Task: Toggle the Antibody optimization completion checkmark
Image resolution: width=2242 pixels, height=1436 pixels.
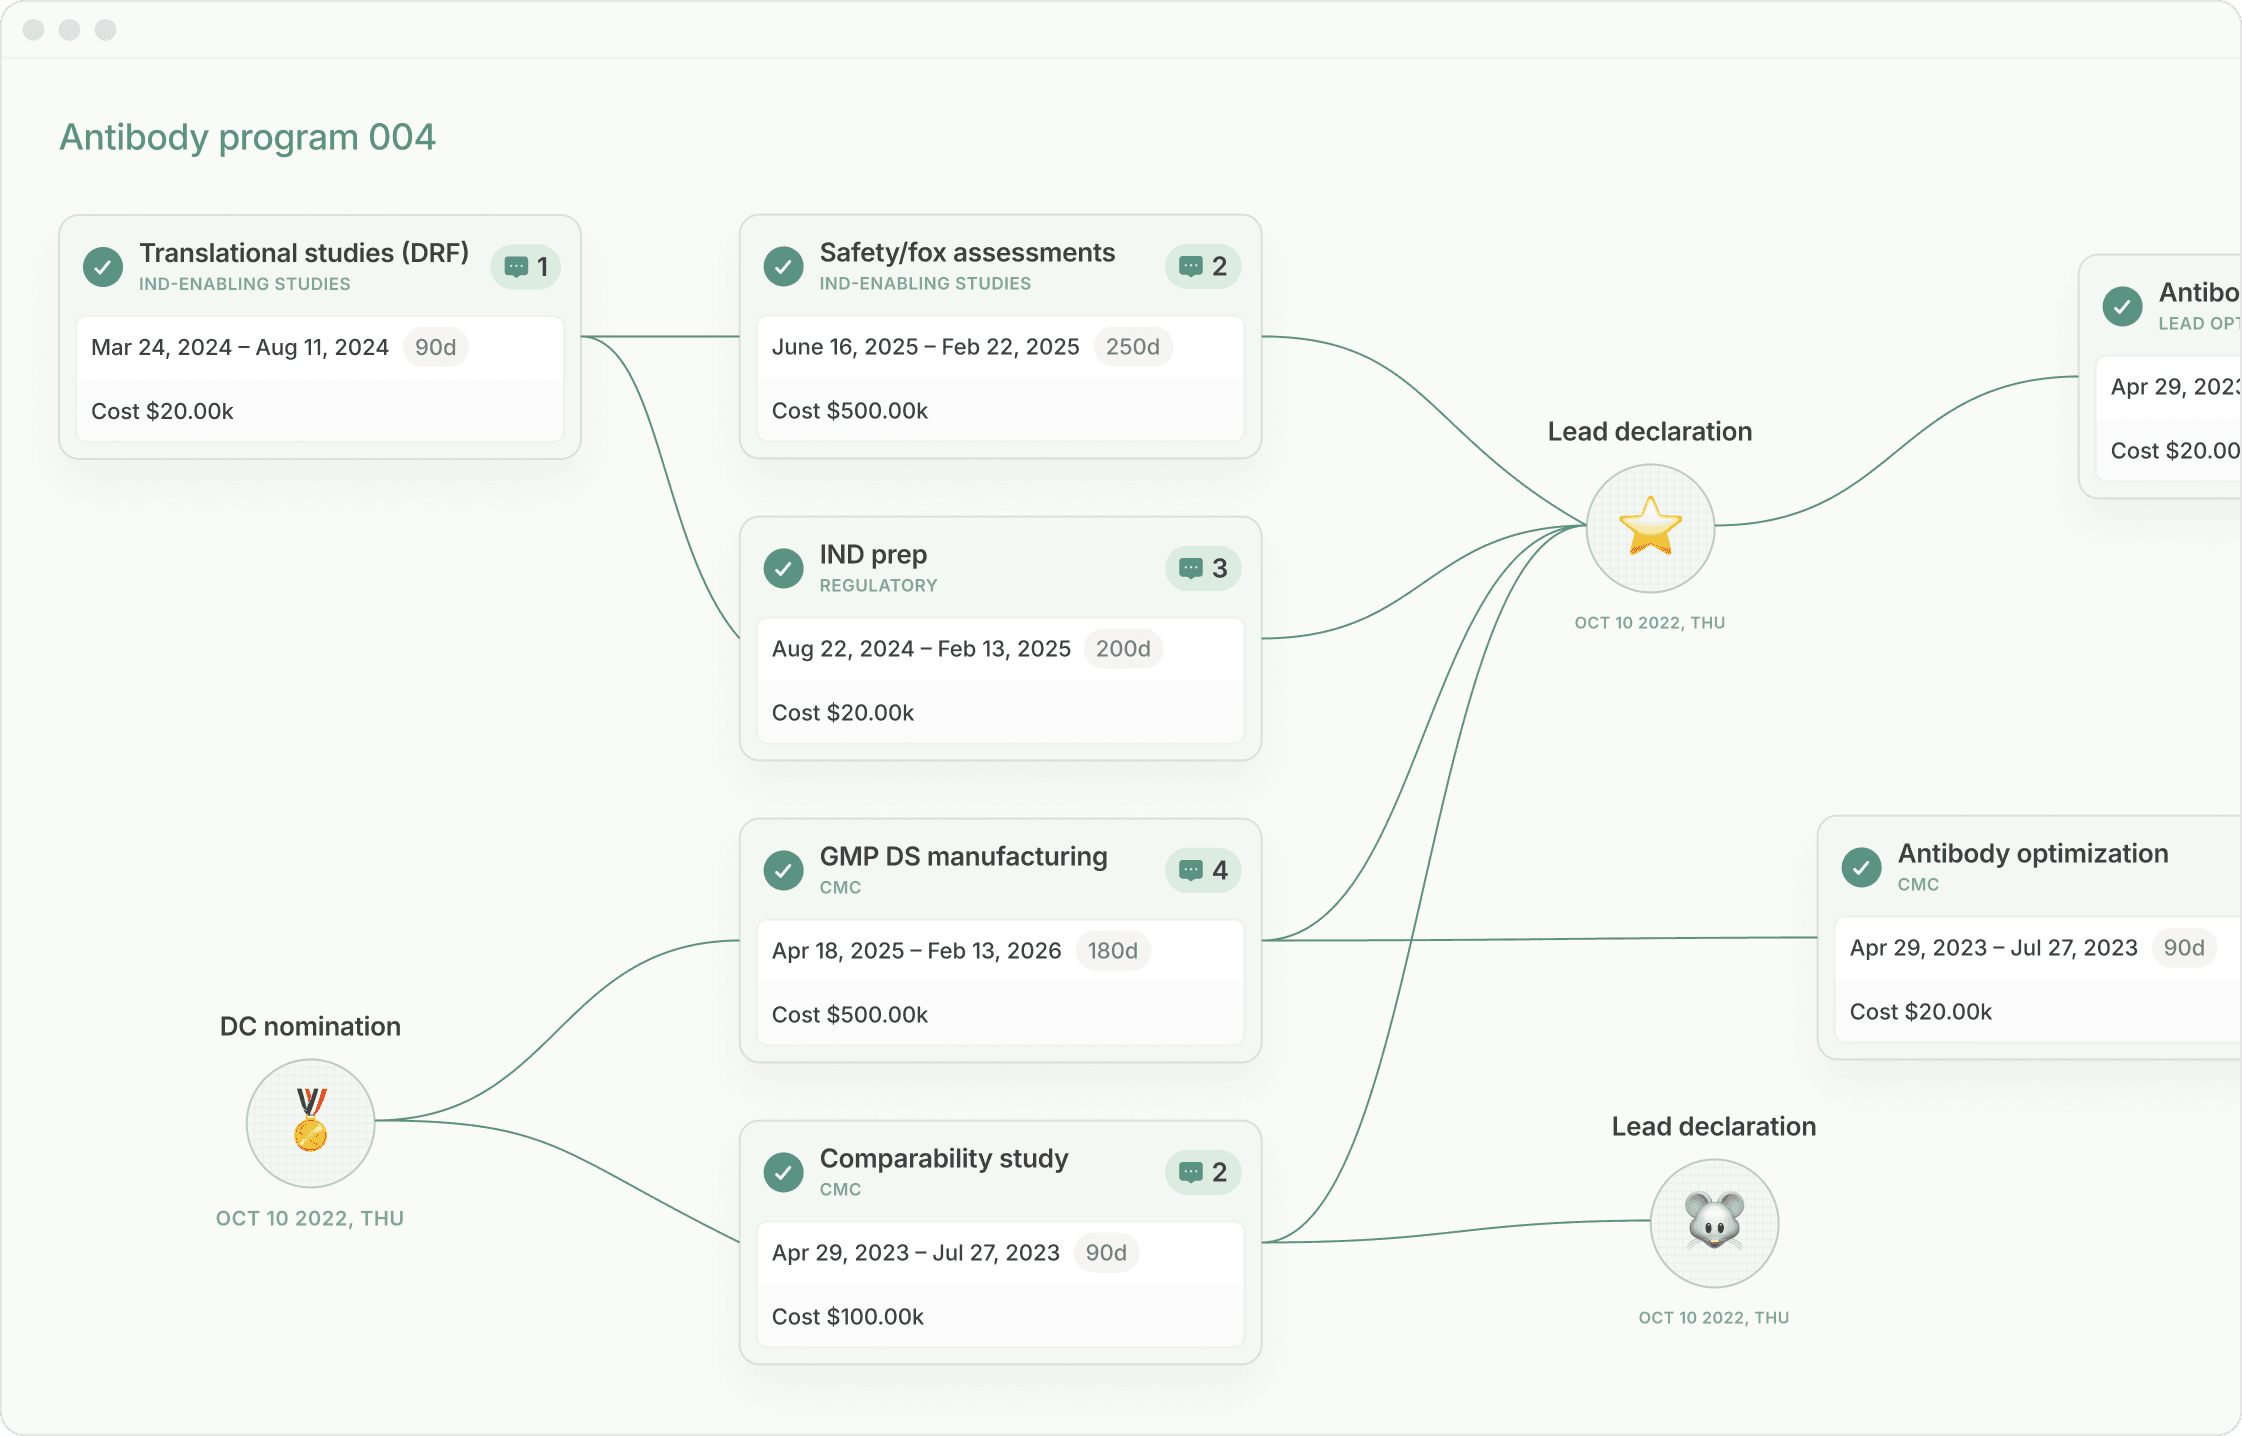Action: point(1861,868)
